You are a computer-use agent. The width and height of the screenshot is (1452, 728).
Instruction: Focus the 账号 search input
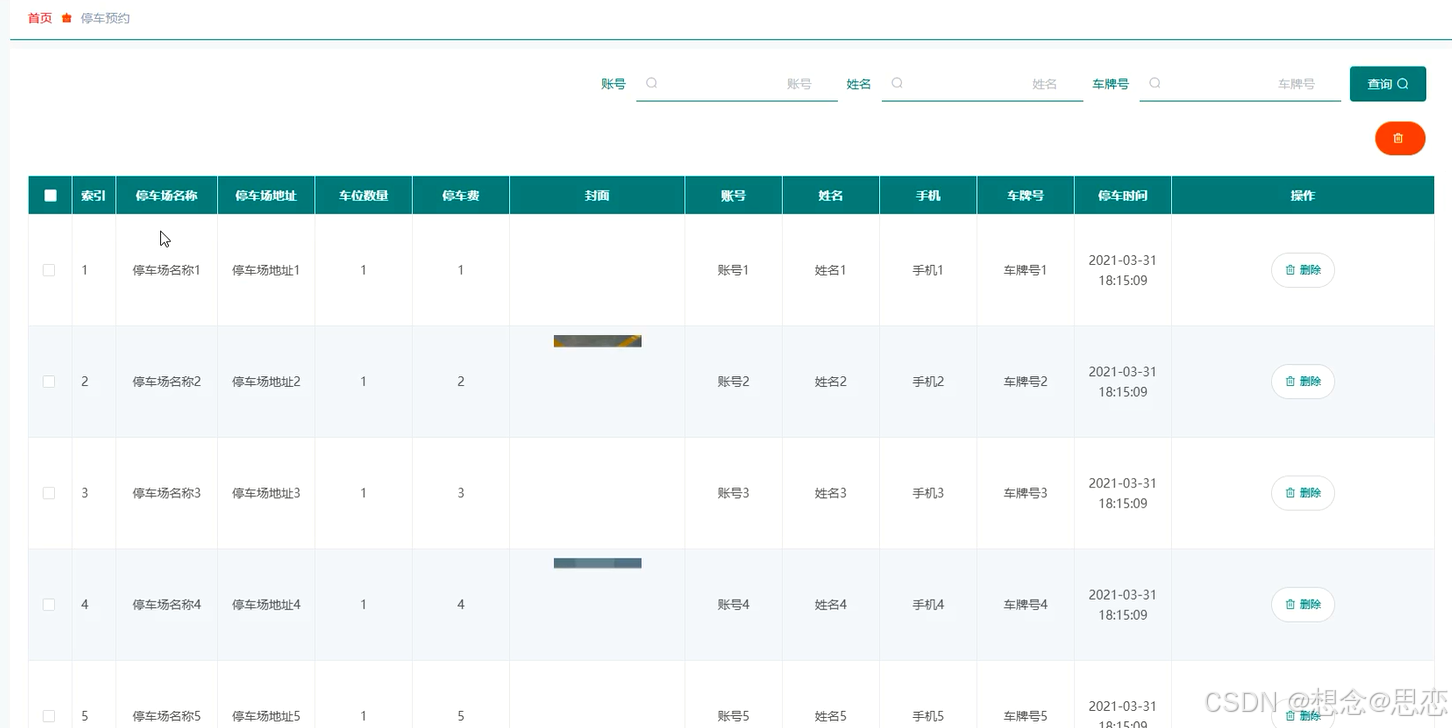(737, 84)
